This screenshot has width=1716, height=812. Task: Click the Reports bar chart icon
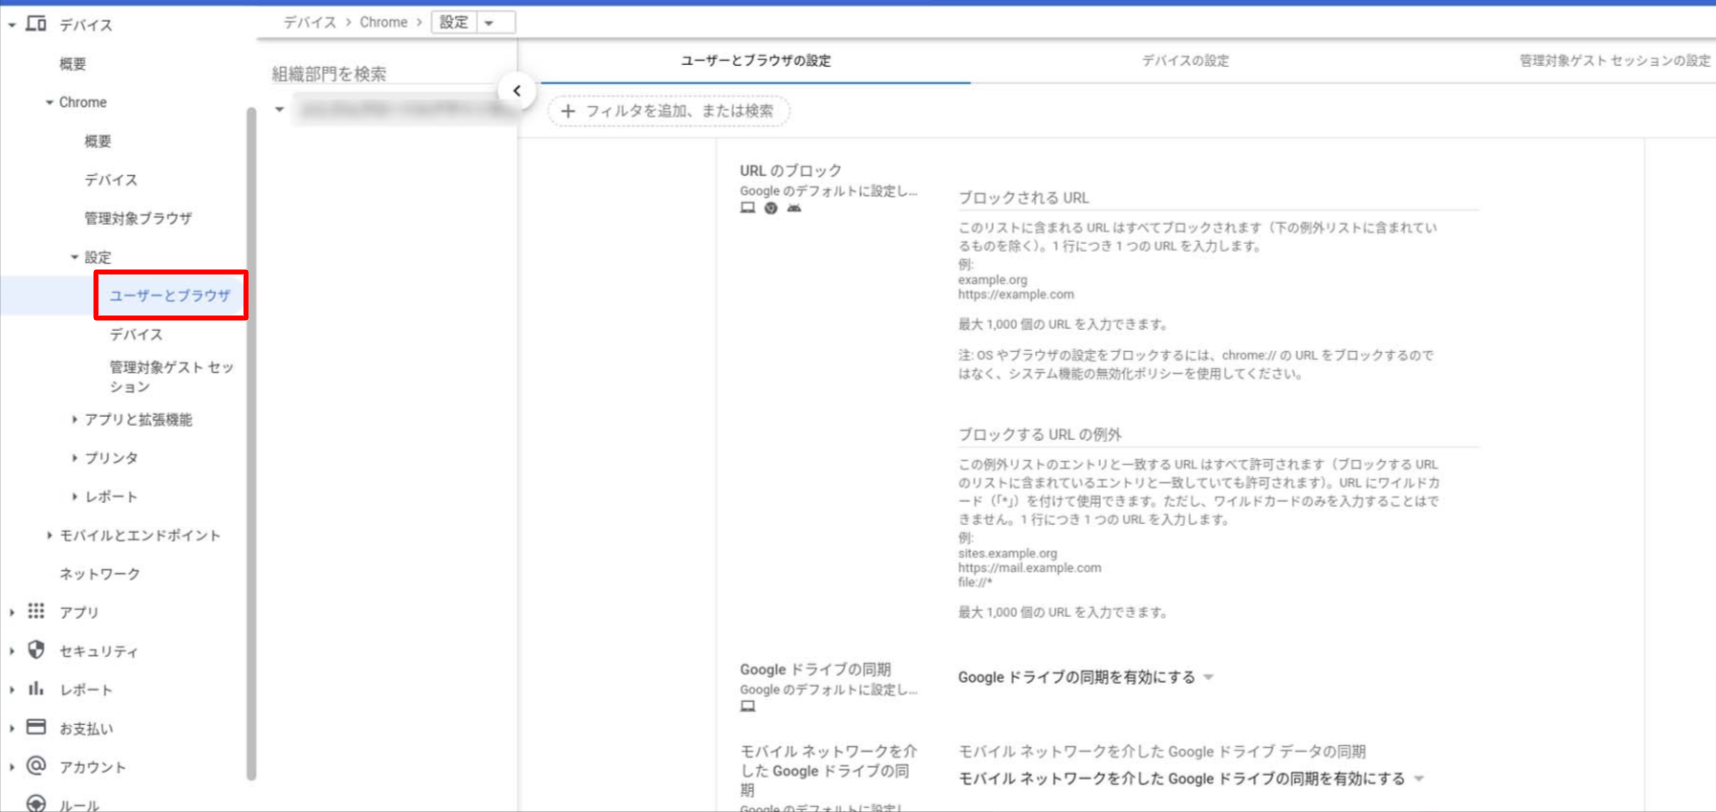36,688
